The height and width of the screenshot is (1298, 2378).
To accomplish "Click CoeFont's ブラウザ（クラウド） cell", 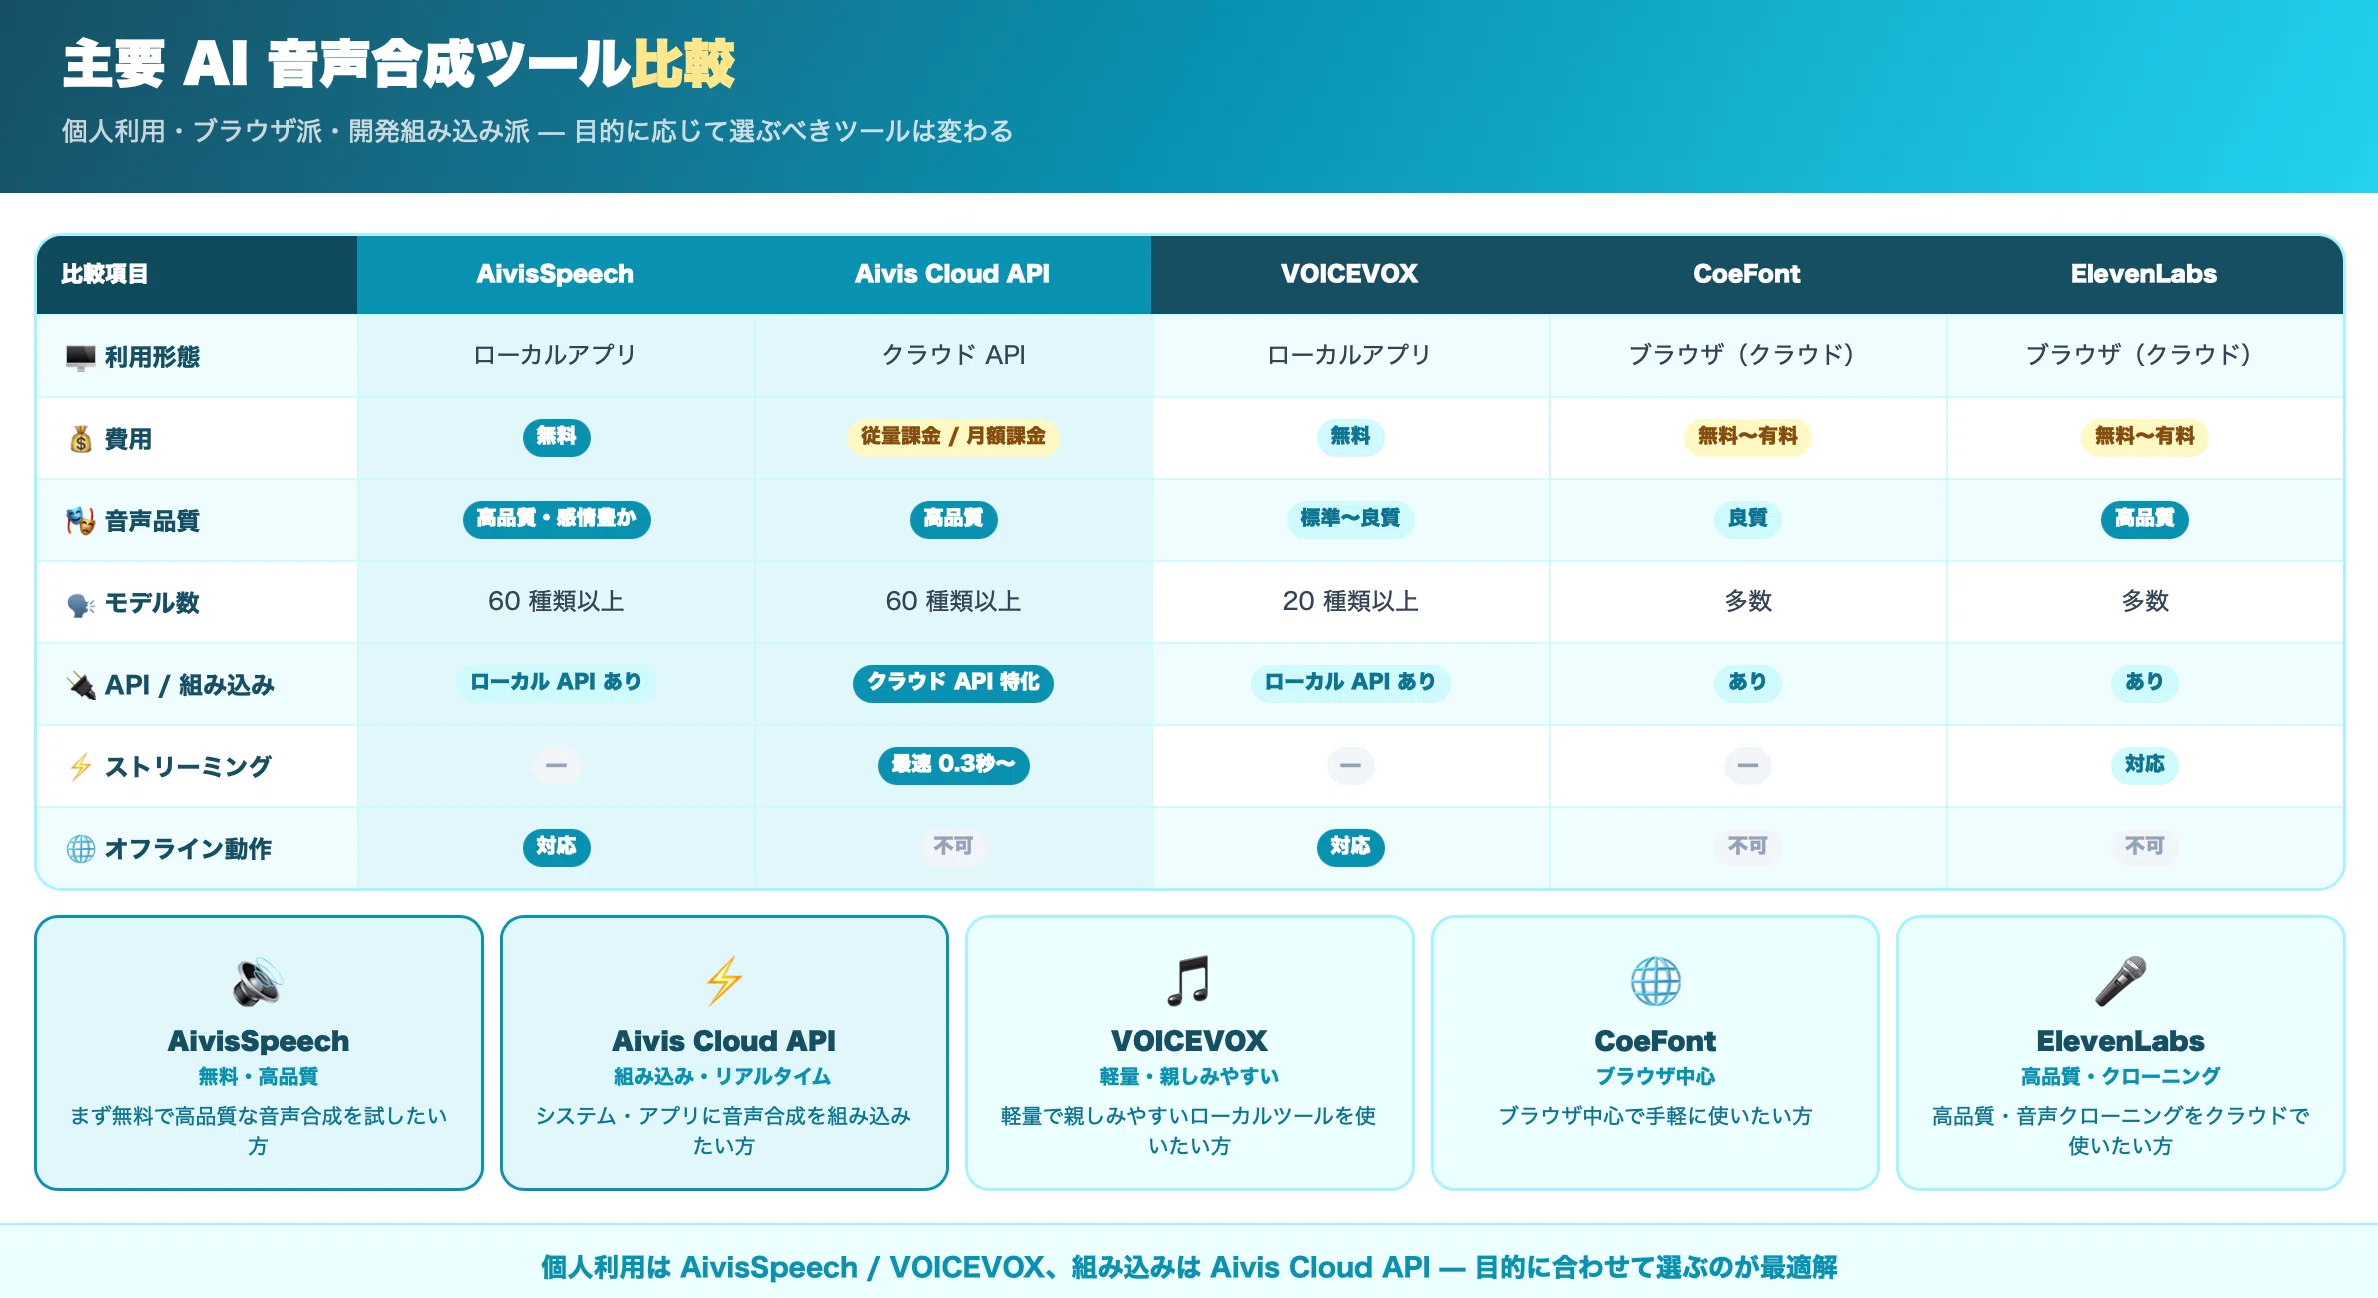I will click(1747, 355).
